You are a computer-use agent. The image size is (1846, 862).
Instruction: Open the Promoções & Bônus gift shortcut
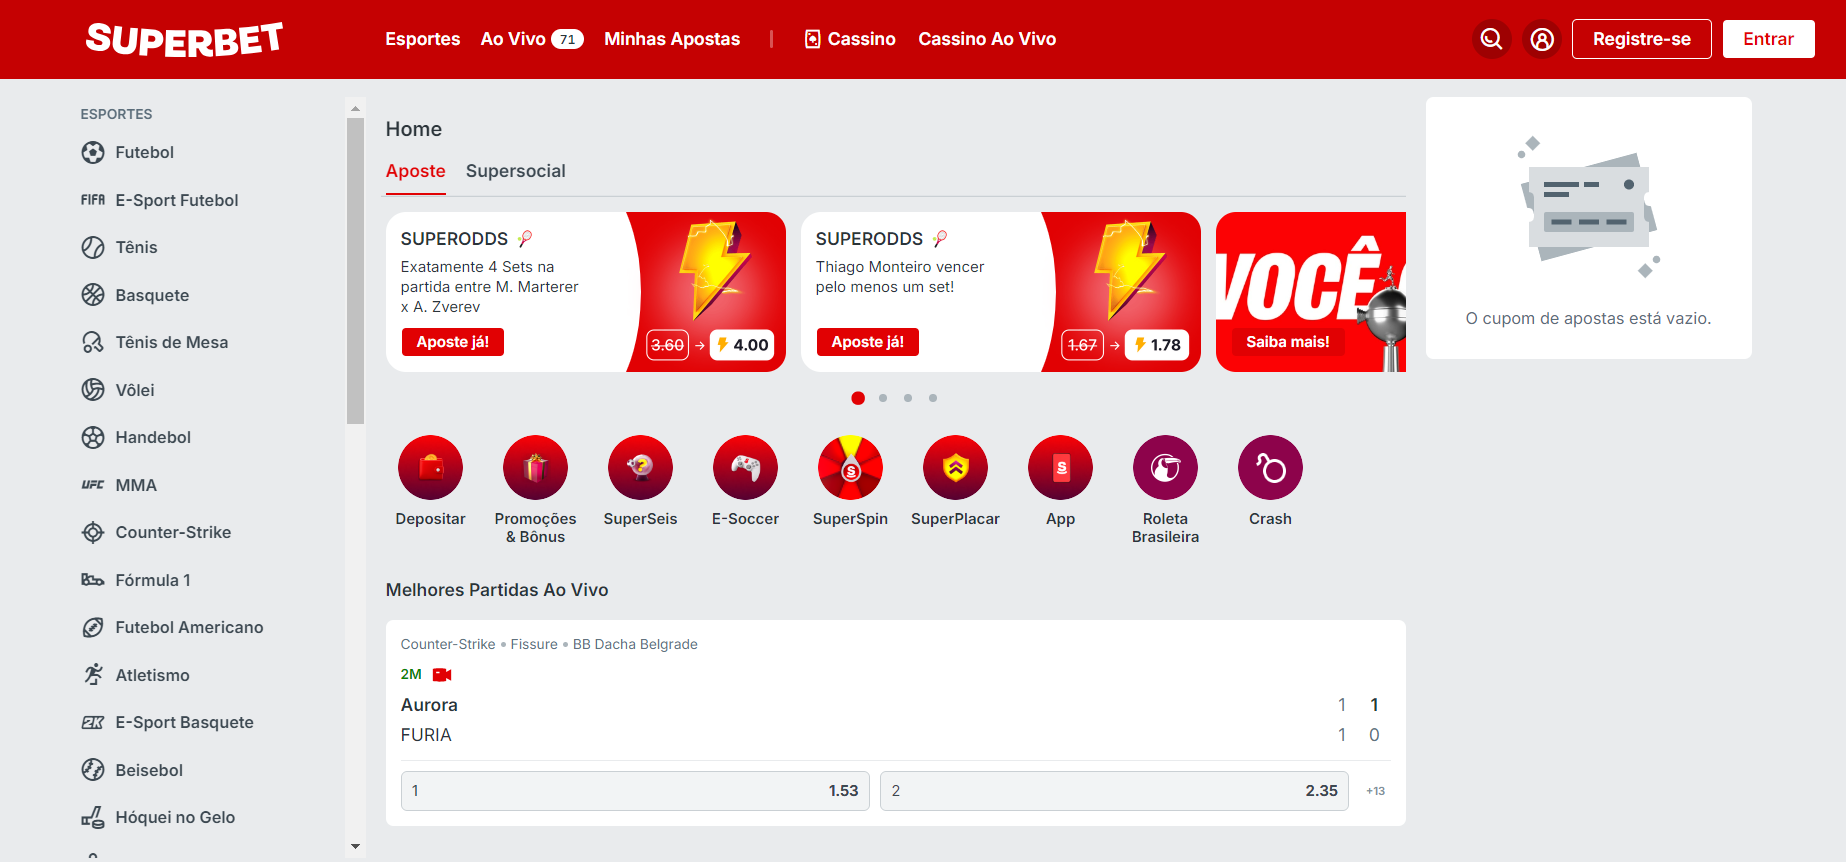[x=535, y=467]
